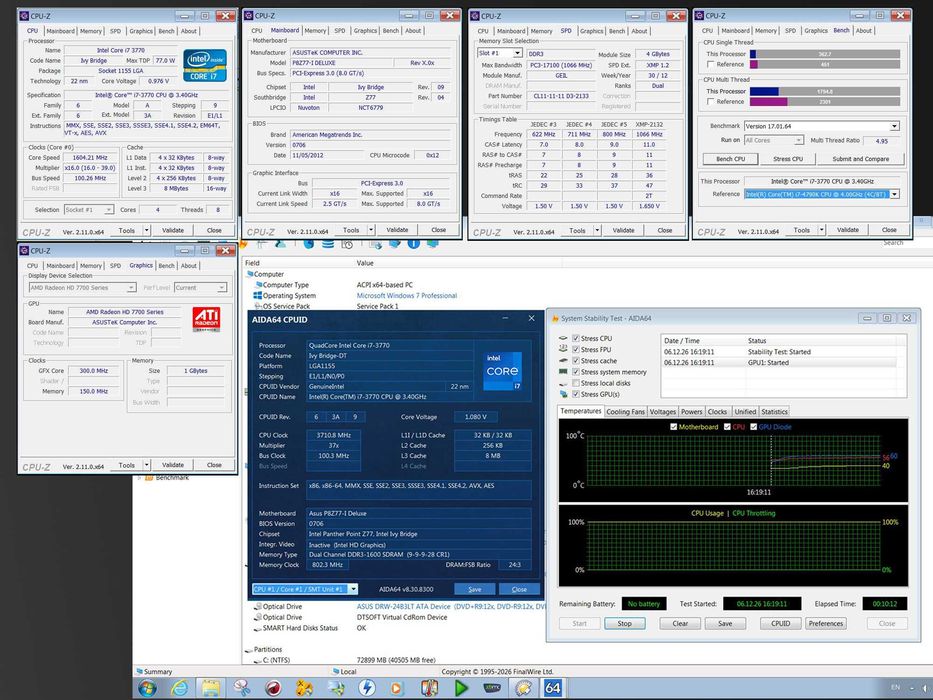Toggle the Stress cache checkbox
This screenshot has width=933, height=700.
tap(575, 361)
